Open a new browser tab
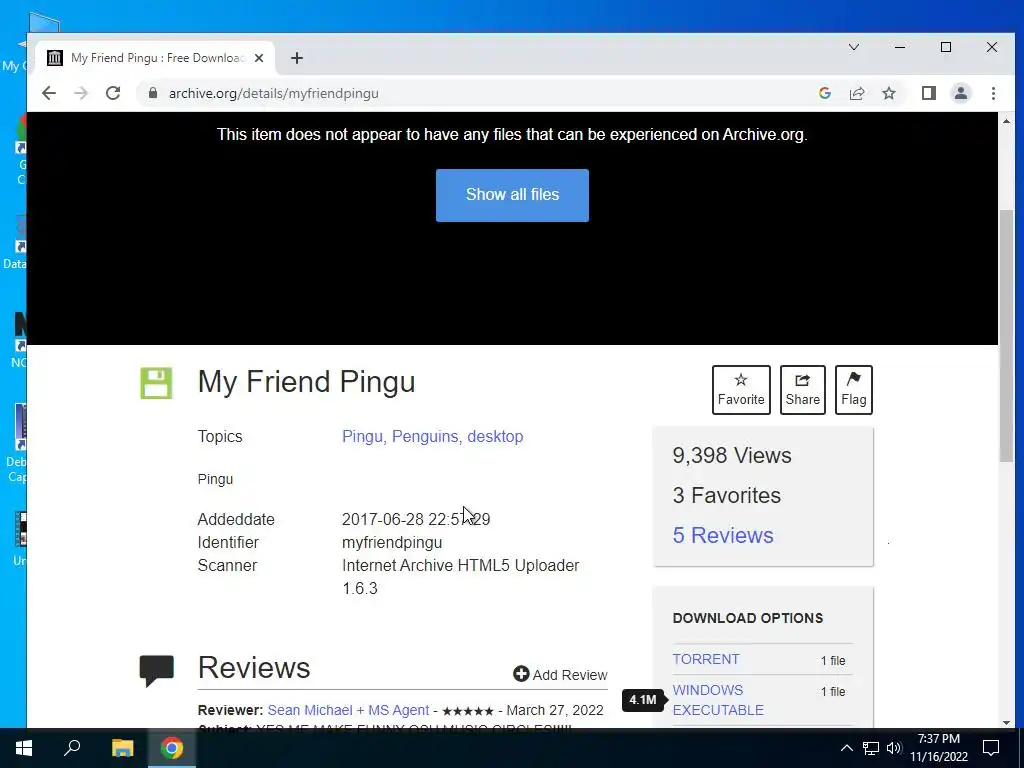1024x768 pixels. point(297,58)
